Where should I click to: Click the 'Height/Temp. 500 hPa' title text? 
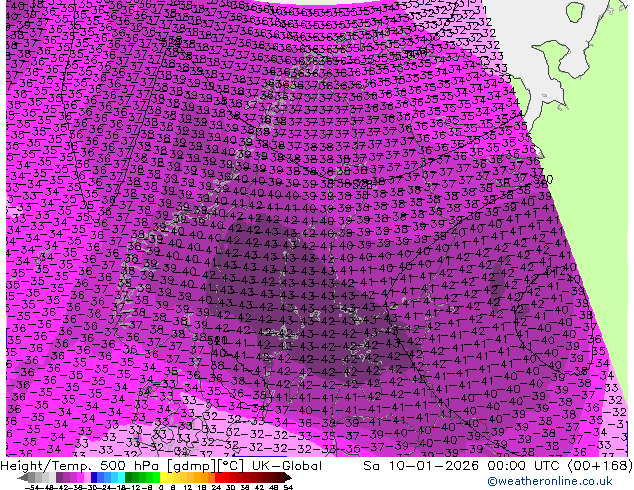(80, 466)
